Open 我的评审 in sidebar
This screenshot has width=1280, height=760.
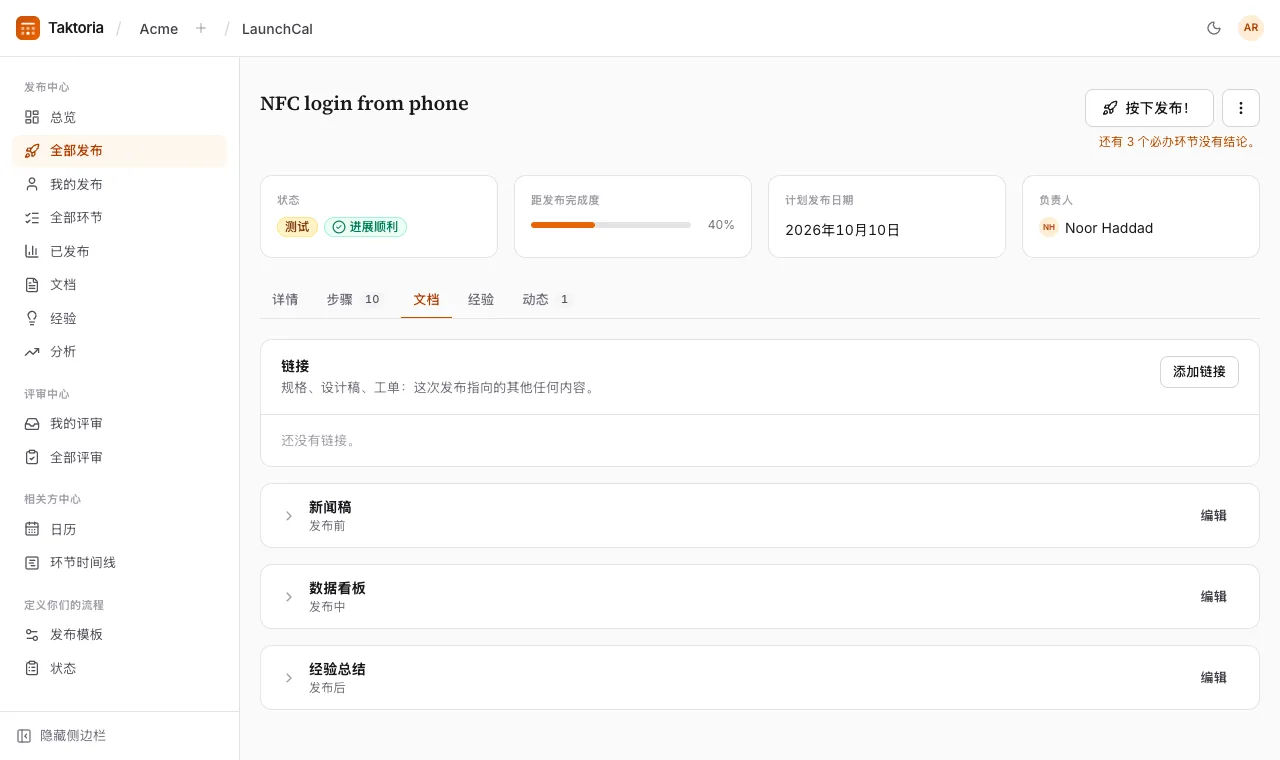click(x=119, y=423)
